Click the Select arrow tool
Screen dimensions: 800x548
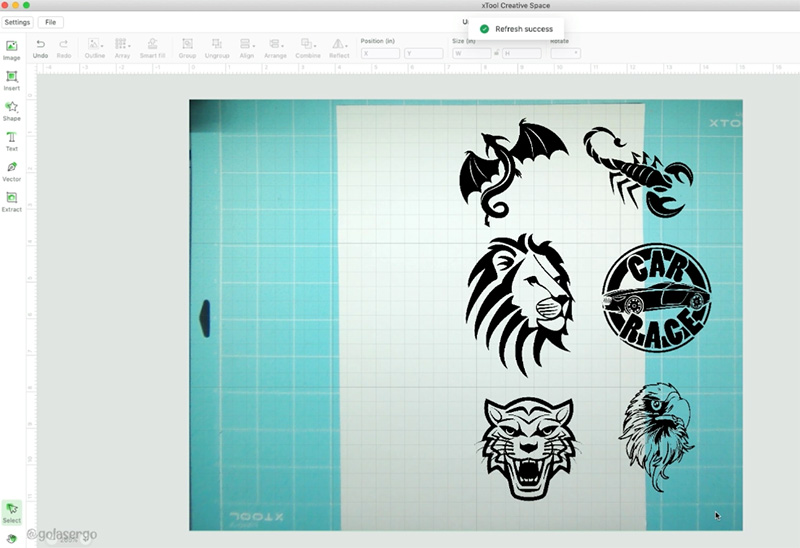click(x=12, y=512)
